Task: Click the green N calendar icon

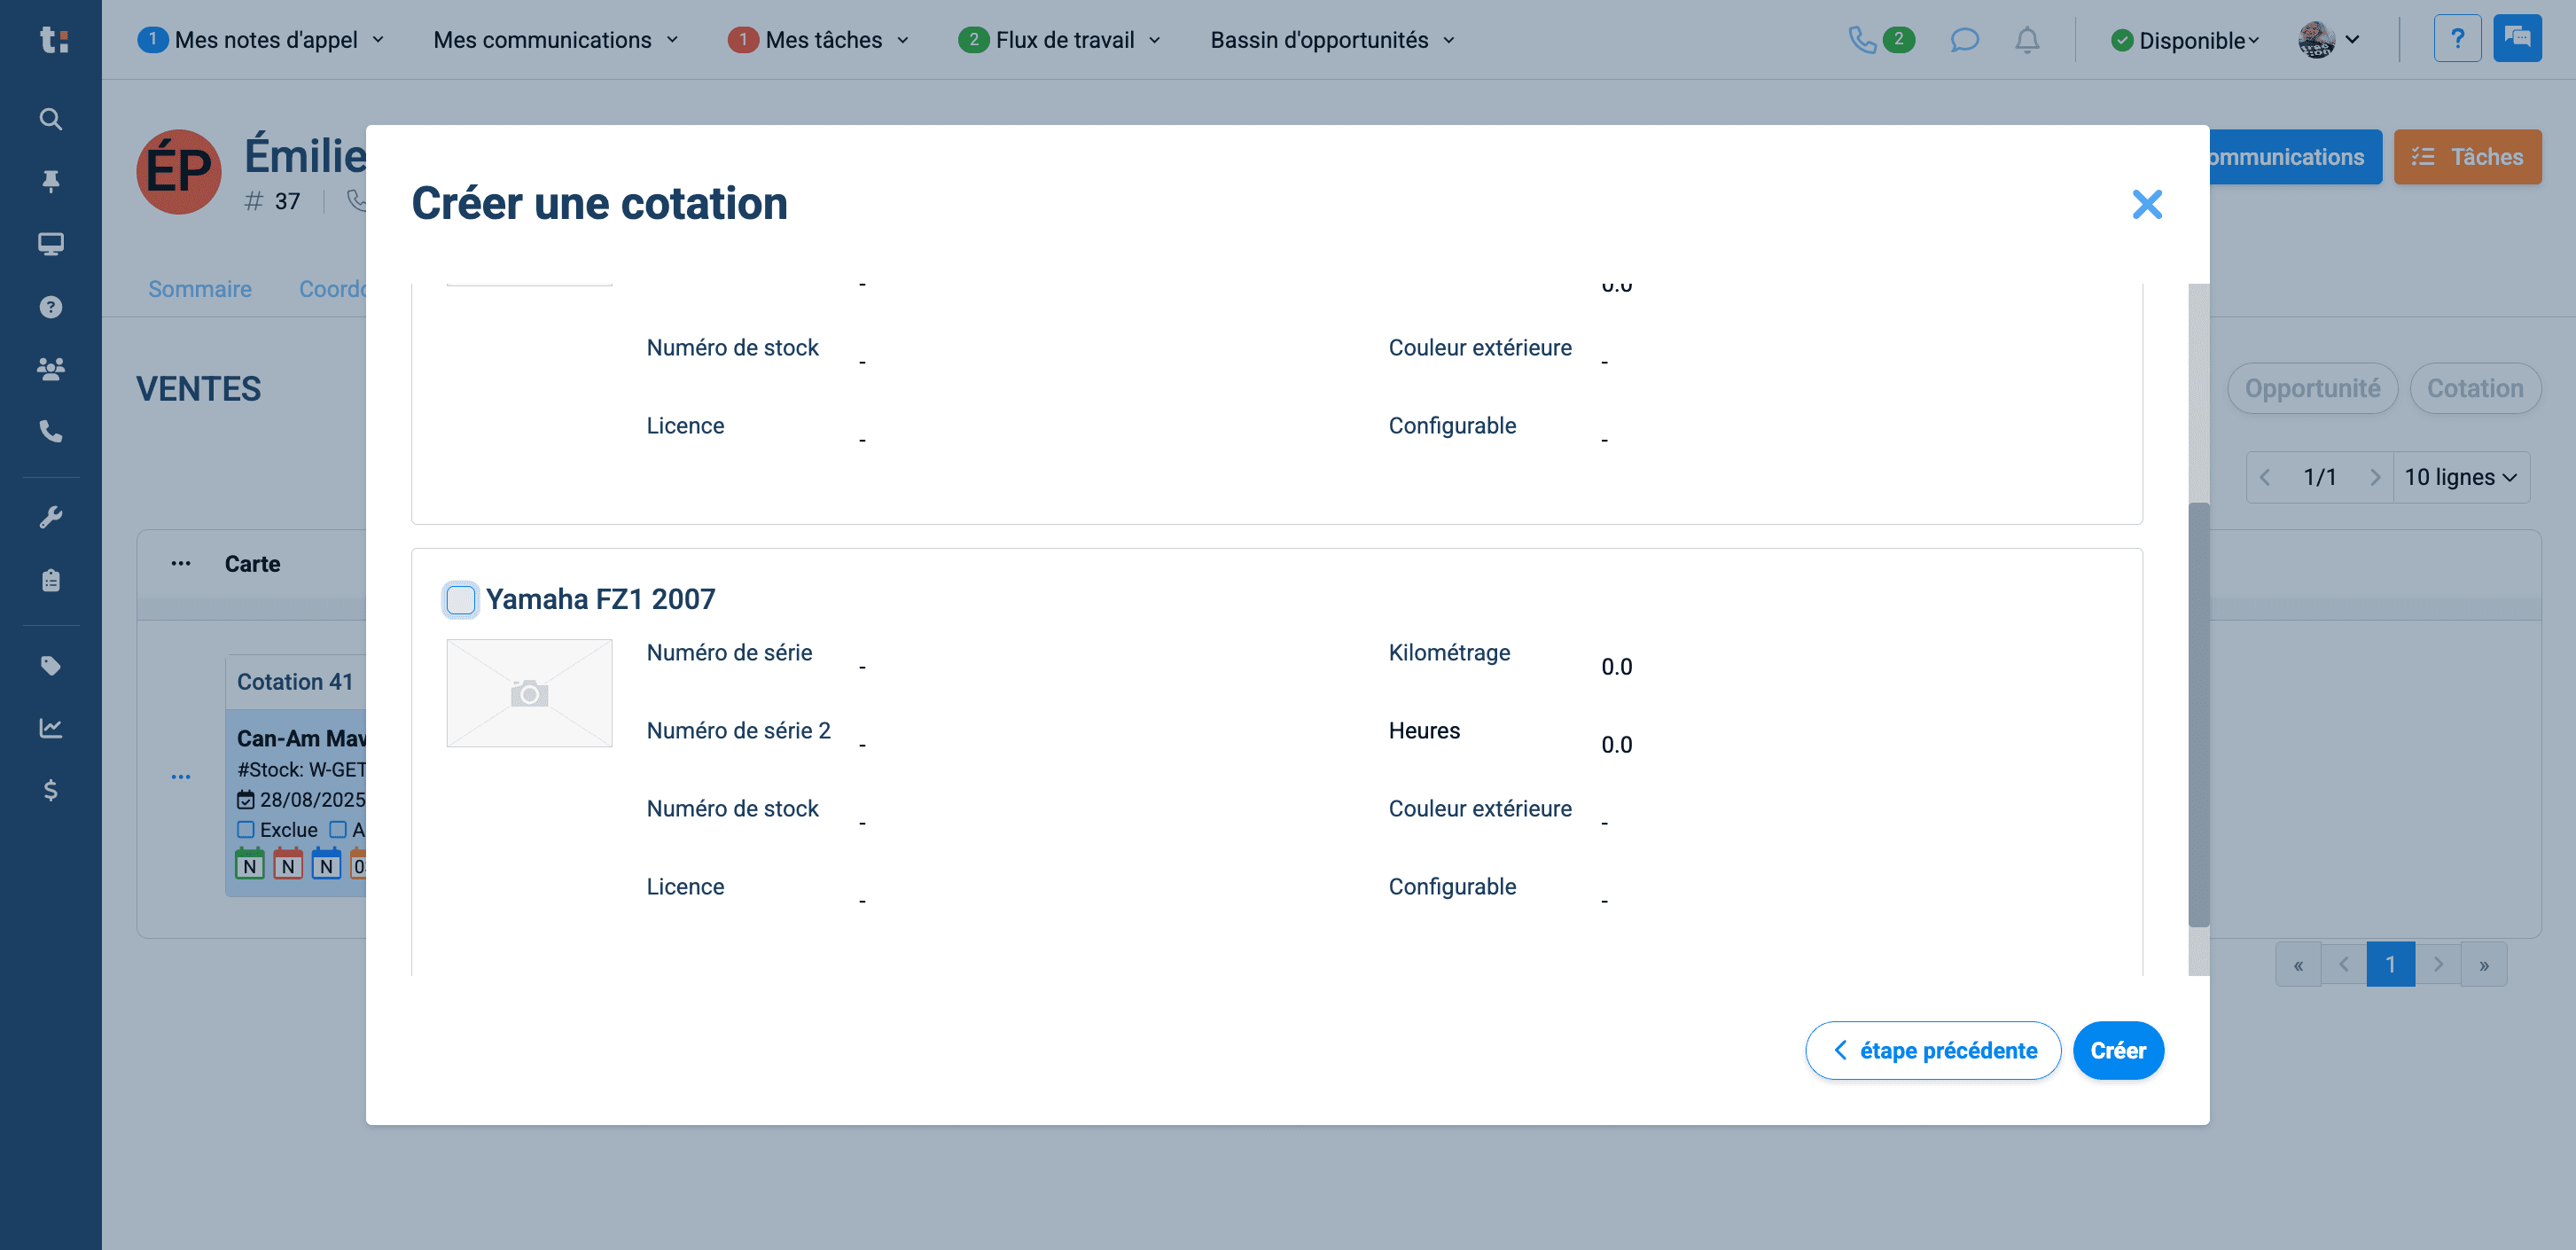Action: pos(250,864)
